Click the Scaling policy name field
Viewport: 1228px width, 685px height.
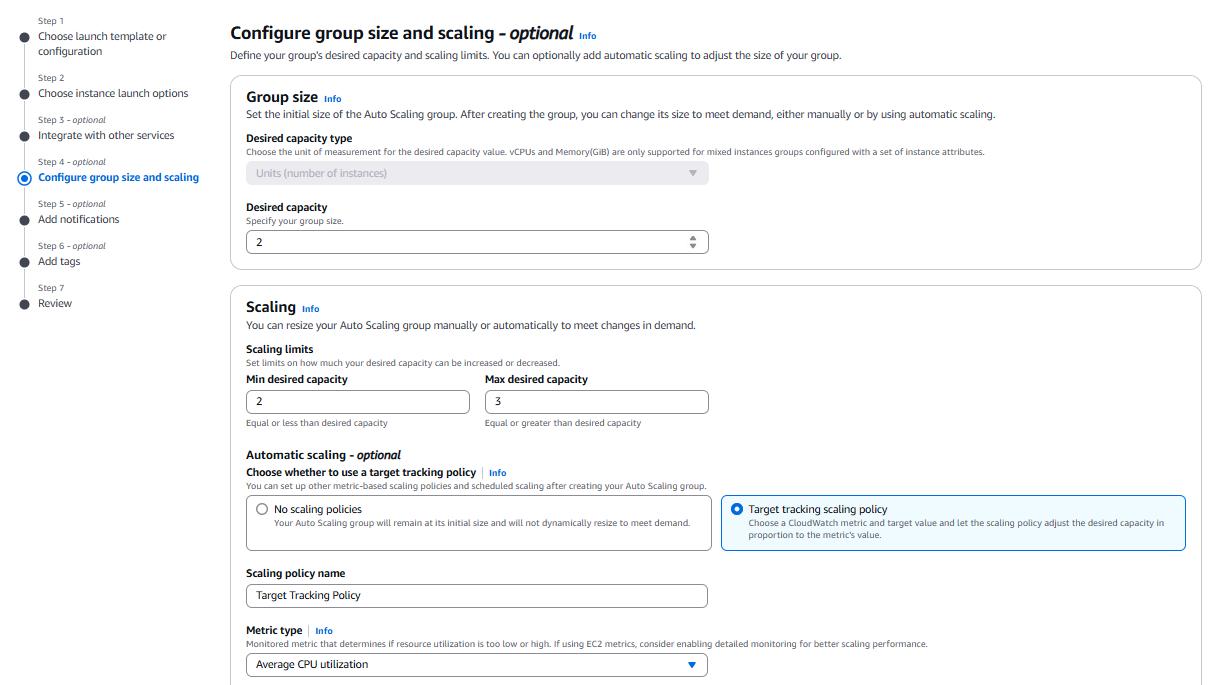[x=476, y=596]
